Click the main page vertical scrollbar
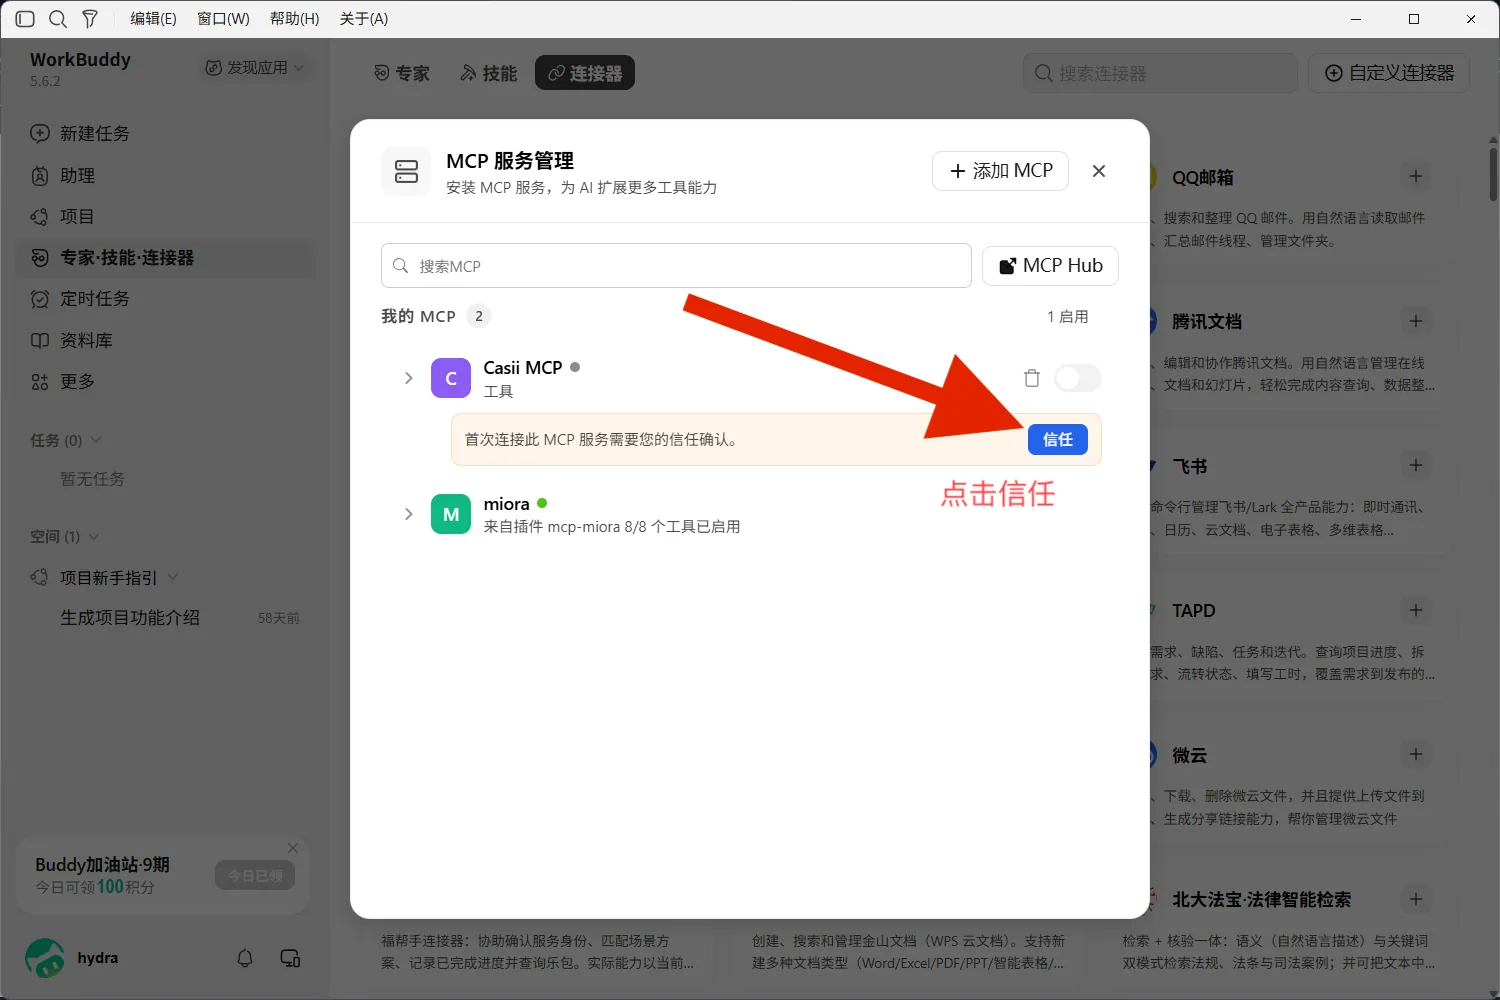1500x1000 pixels. [x=1493, y=174]
